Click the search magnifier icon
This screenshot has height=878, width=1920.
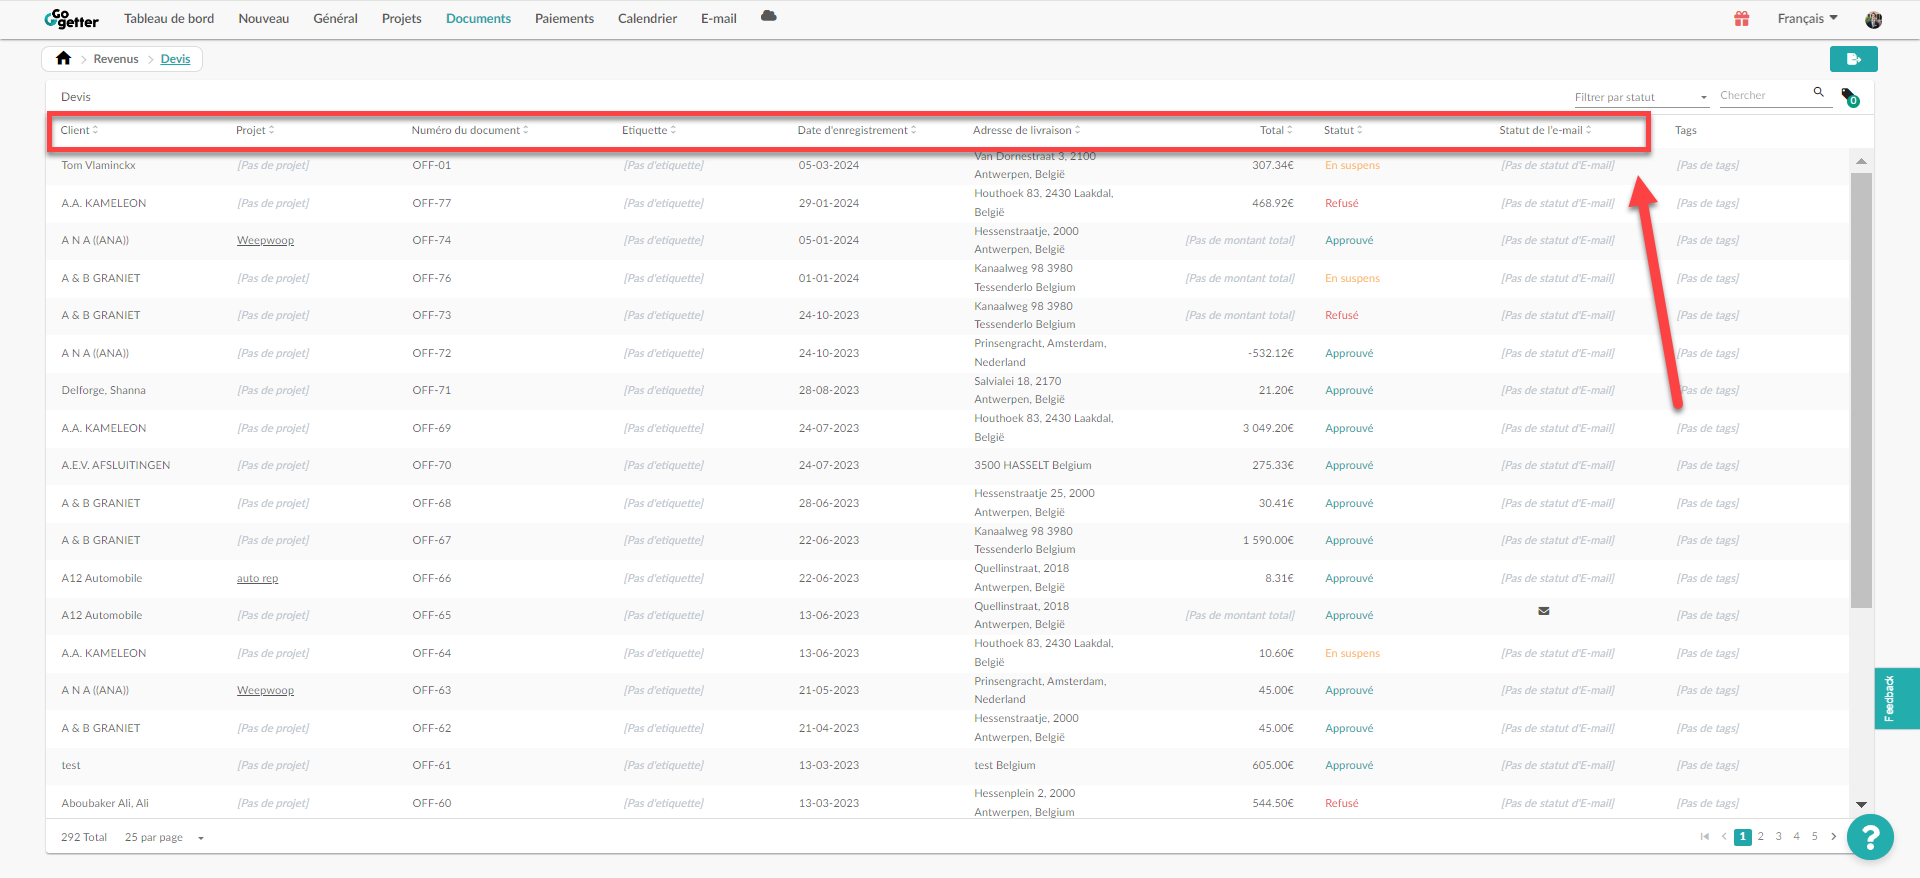[1818, 92]
